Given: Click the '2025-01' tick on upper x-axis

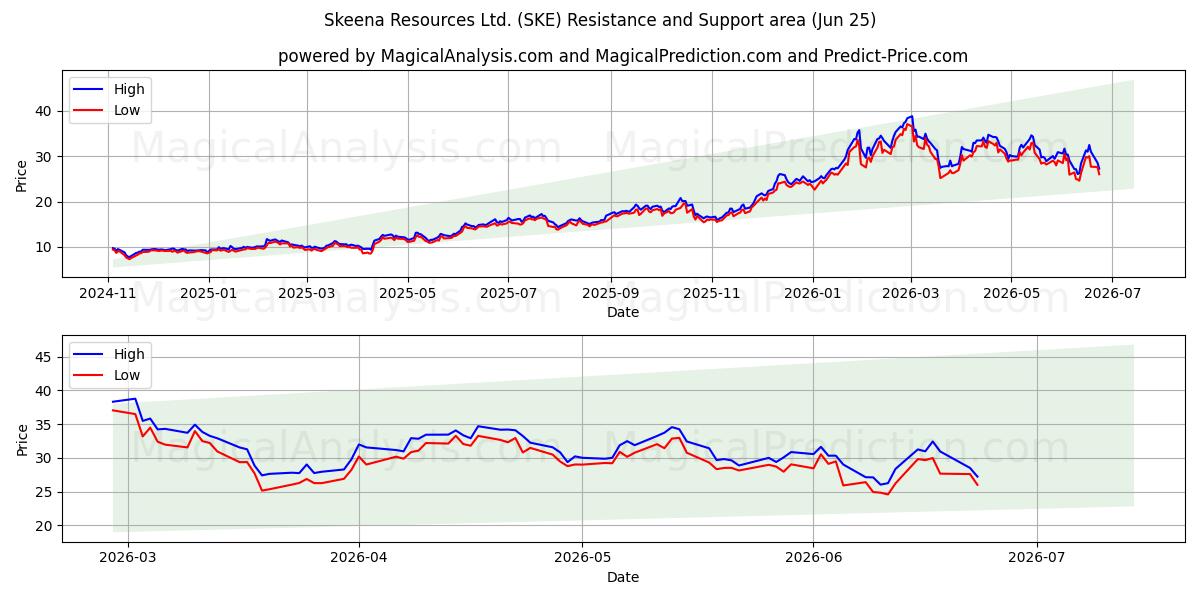Looking at the screenshot, I should (208, 293).
